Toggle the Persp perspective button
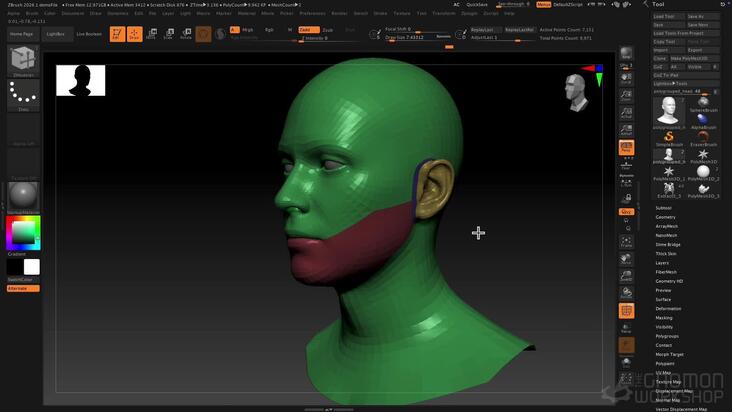Screen dimensions: 732x412 (x=626, y=147)
